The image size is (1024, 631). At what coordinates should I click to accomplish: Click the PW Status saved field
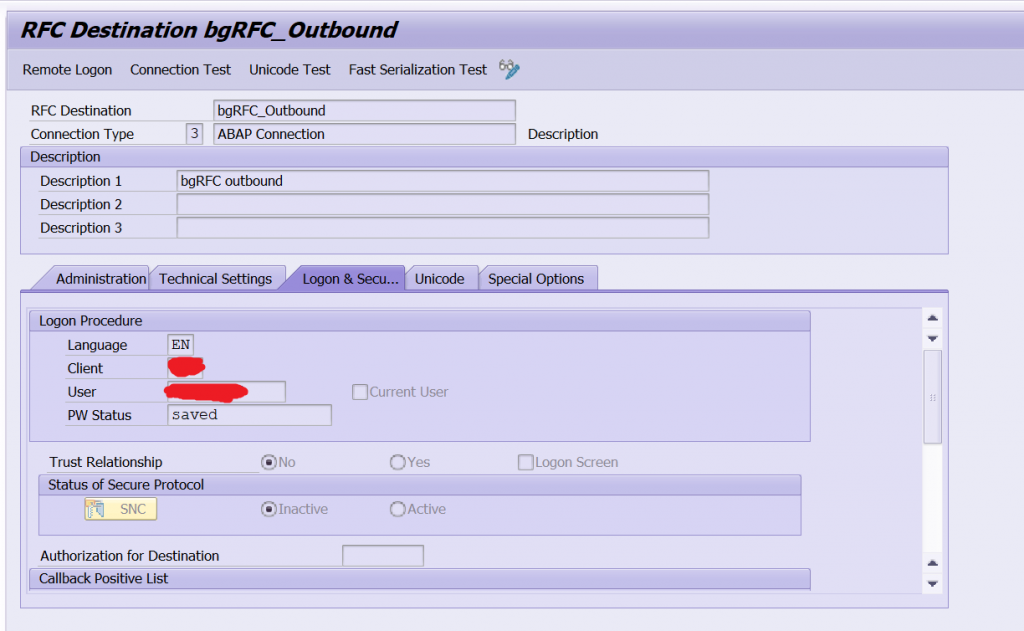pyautogui.click(x=249, y=415)
